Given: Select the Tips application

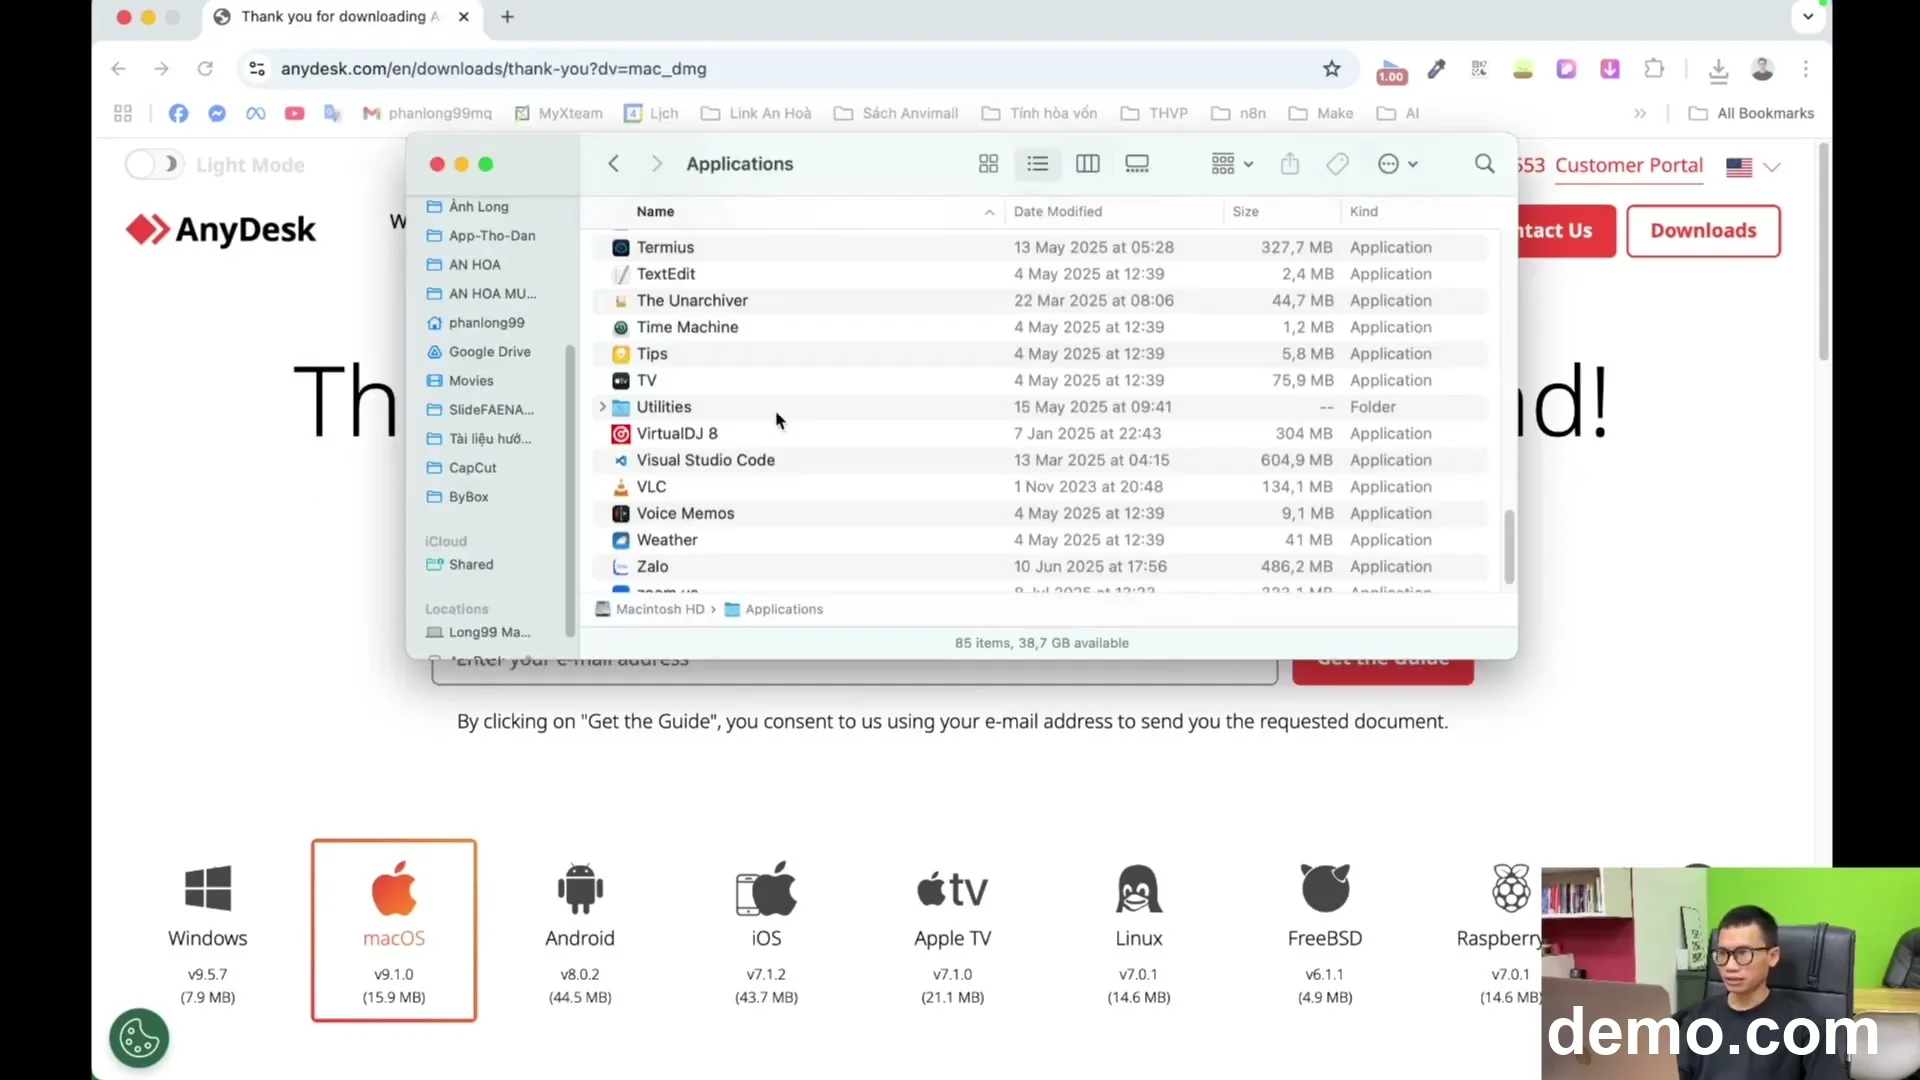Looking at the screenshot, I should pyautogui.click(x=1040, y=354).
